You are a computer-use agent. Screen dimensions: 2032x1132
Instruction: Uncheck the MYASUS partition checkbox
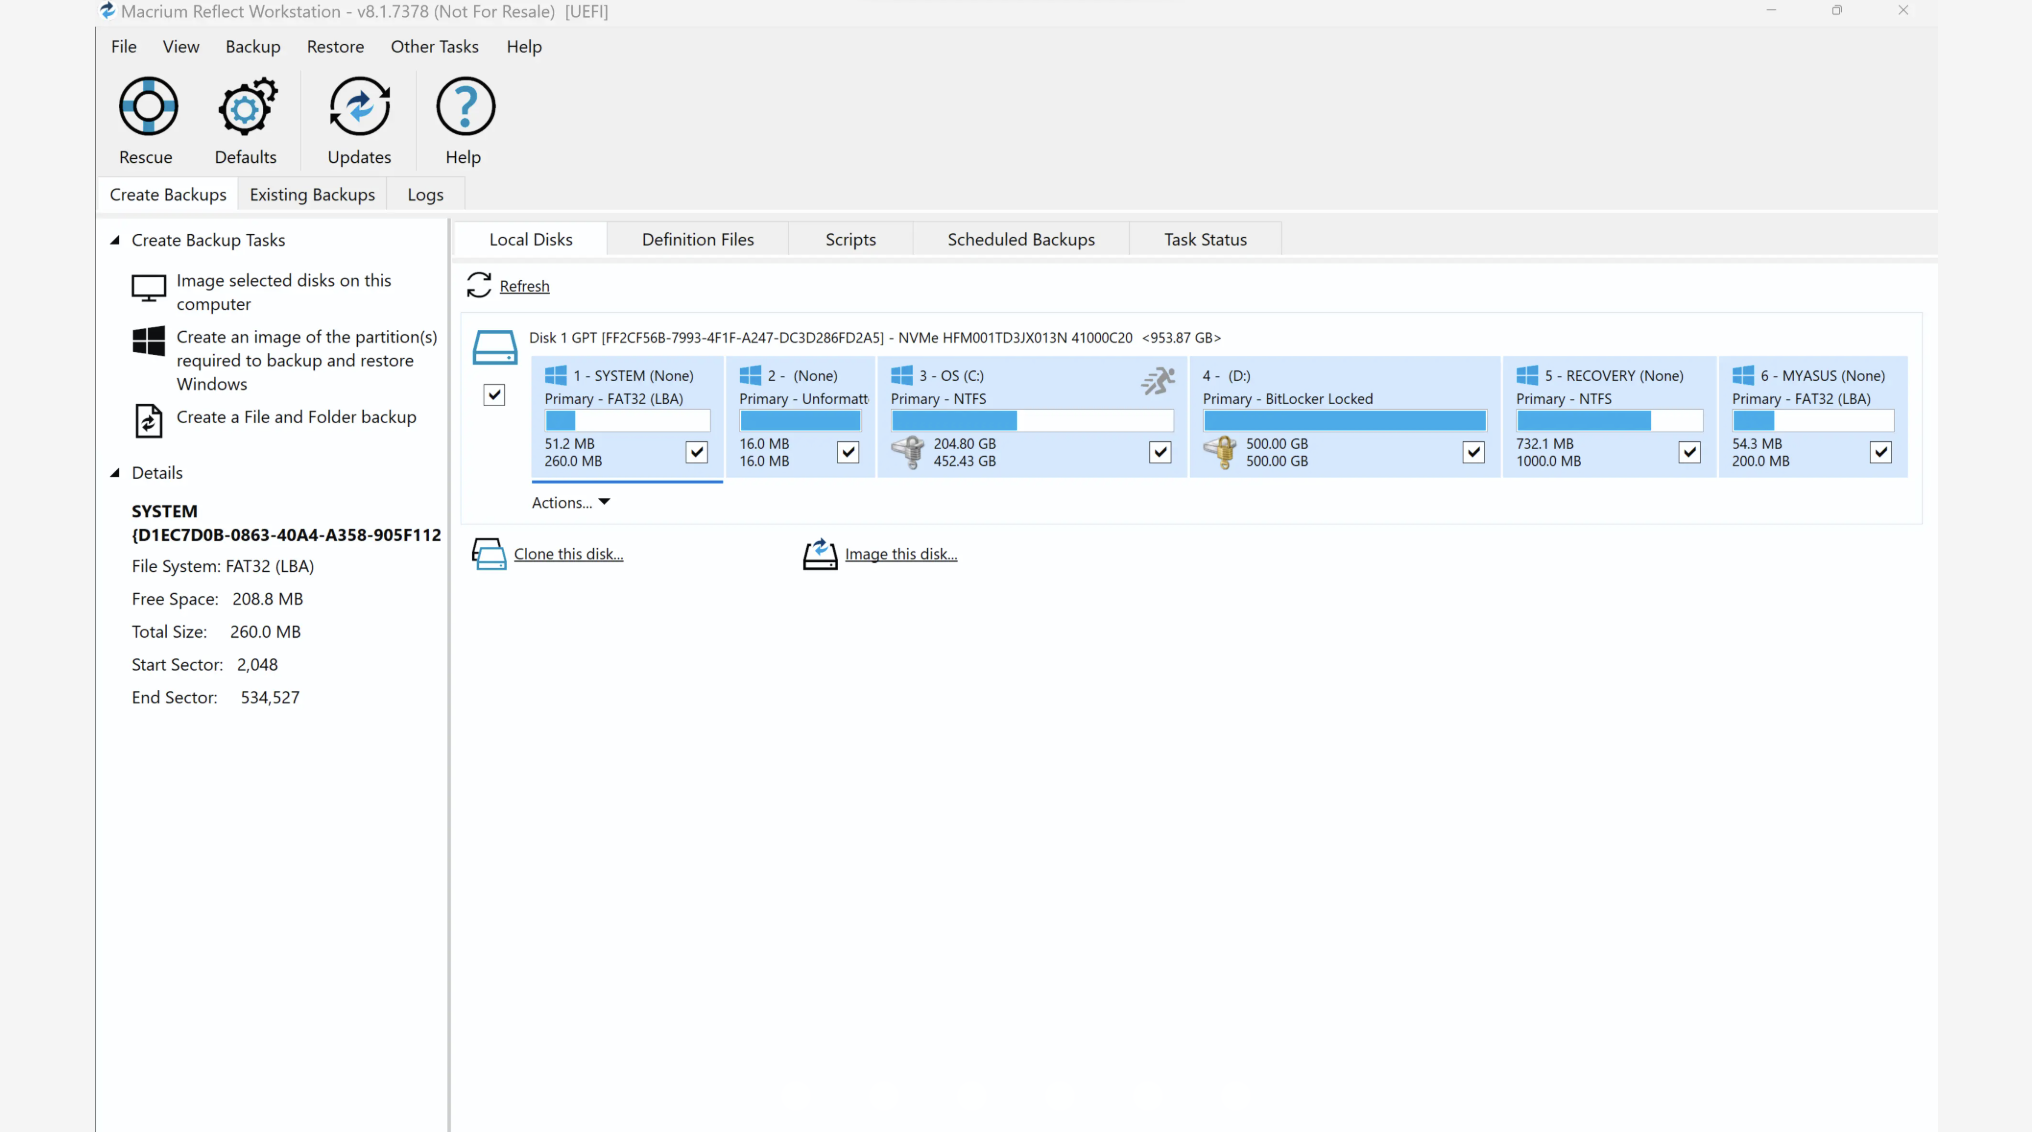[1880, 452]
